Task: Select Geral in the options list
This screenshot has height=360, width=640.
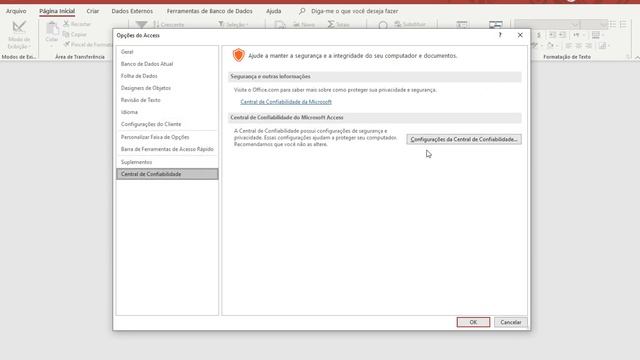Action: (167, 52)
